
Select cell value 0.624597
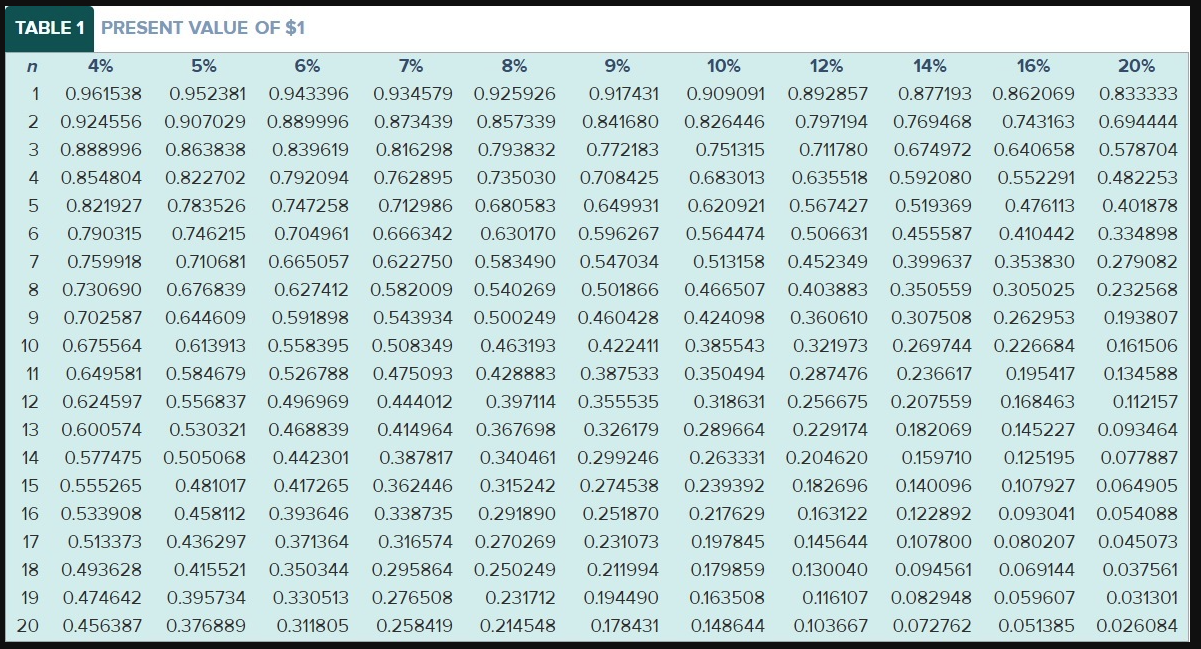point(101,402)
